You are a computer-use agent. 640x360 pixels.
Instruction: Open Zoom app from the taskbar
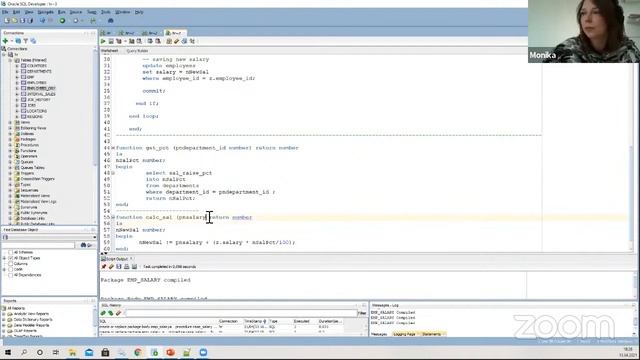tap(203, 352)
